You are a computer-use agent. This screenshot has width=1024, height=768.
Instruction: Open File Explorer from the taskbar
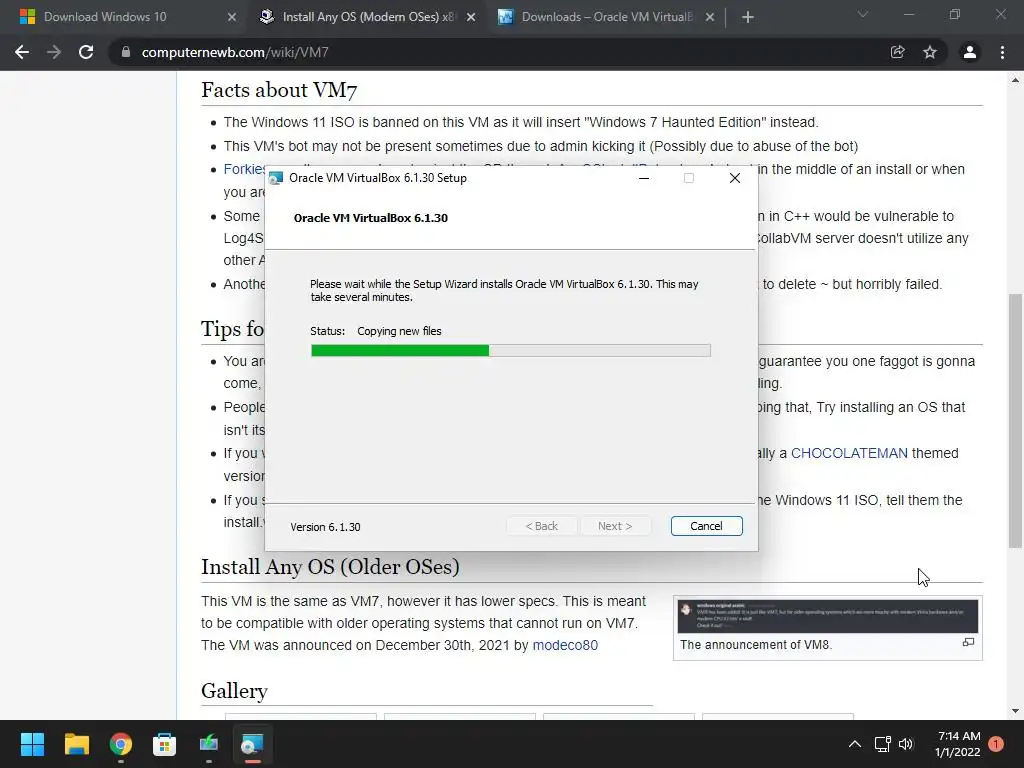pyautogui.click(x=76, y=744)
